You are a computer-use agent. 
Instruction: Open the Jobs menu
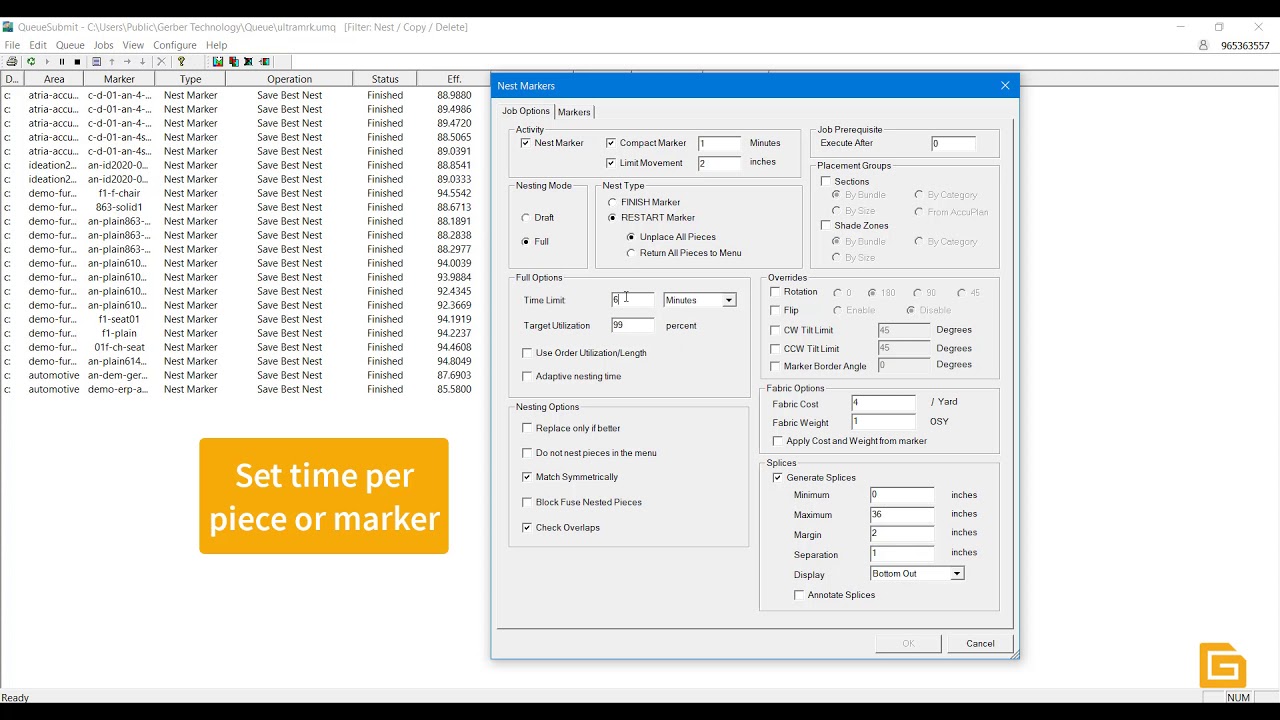click(x=104, y=45)
